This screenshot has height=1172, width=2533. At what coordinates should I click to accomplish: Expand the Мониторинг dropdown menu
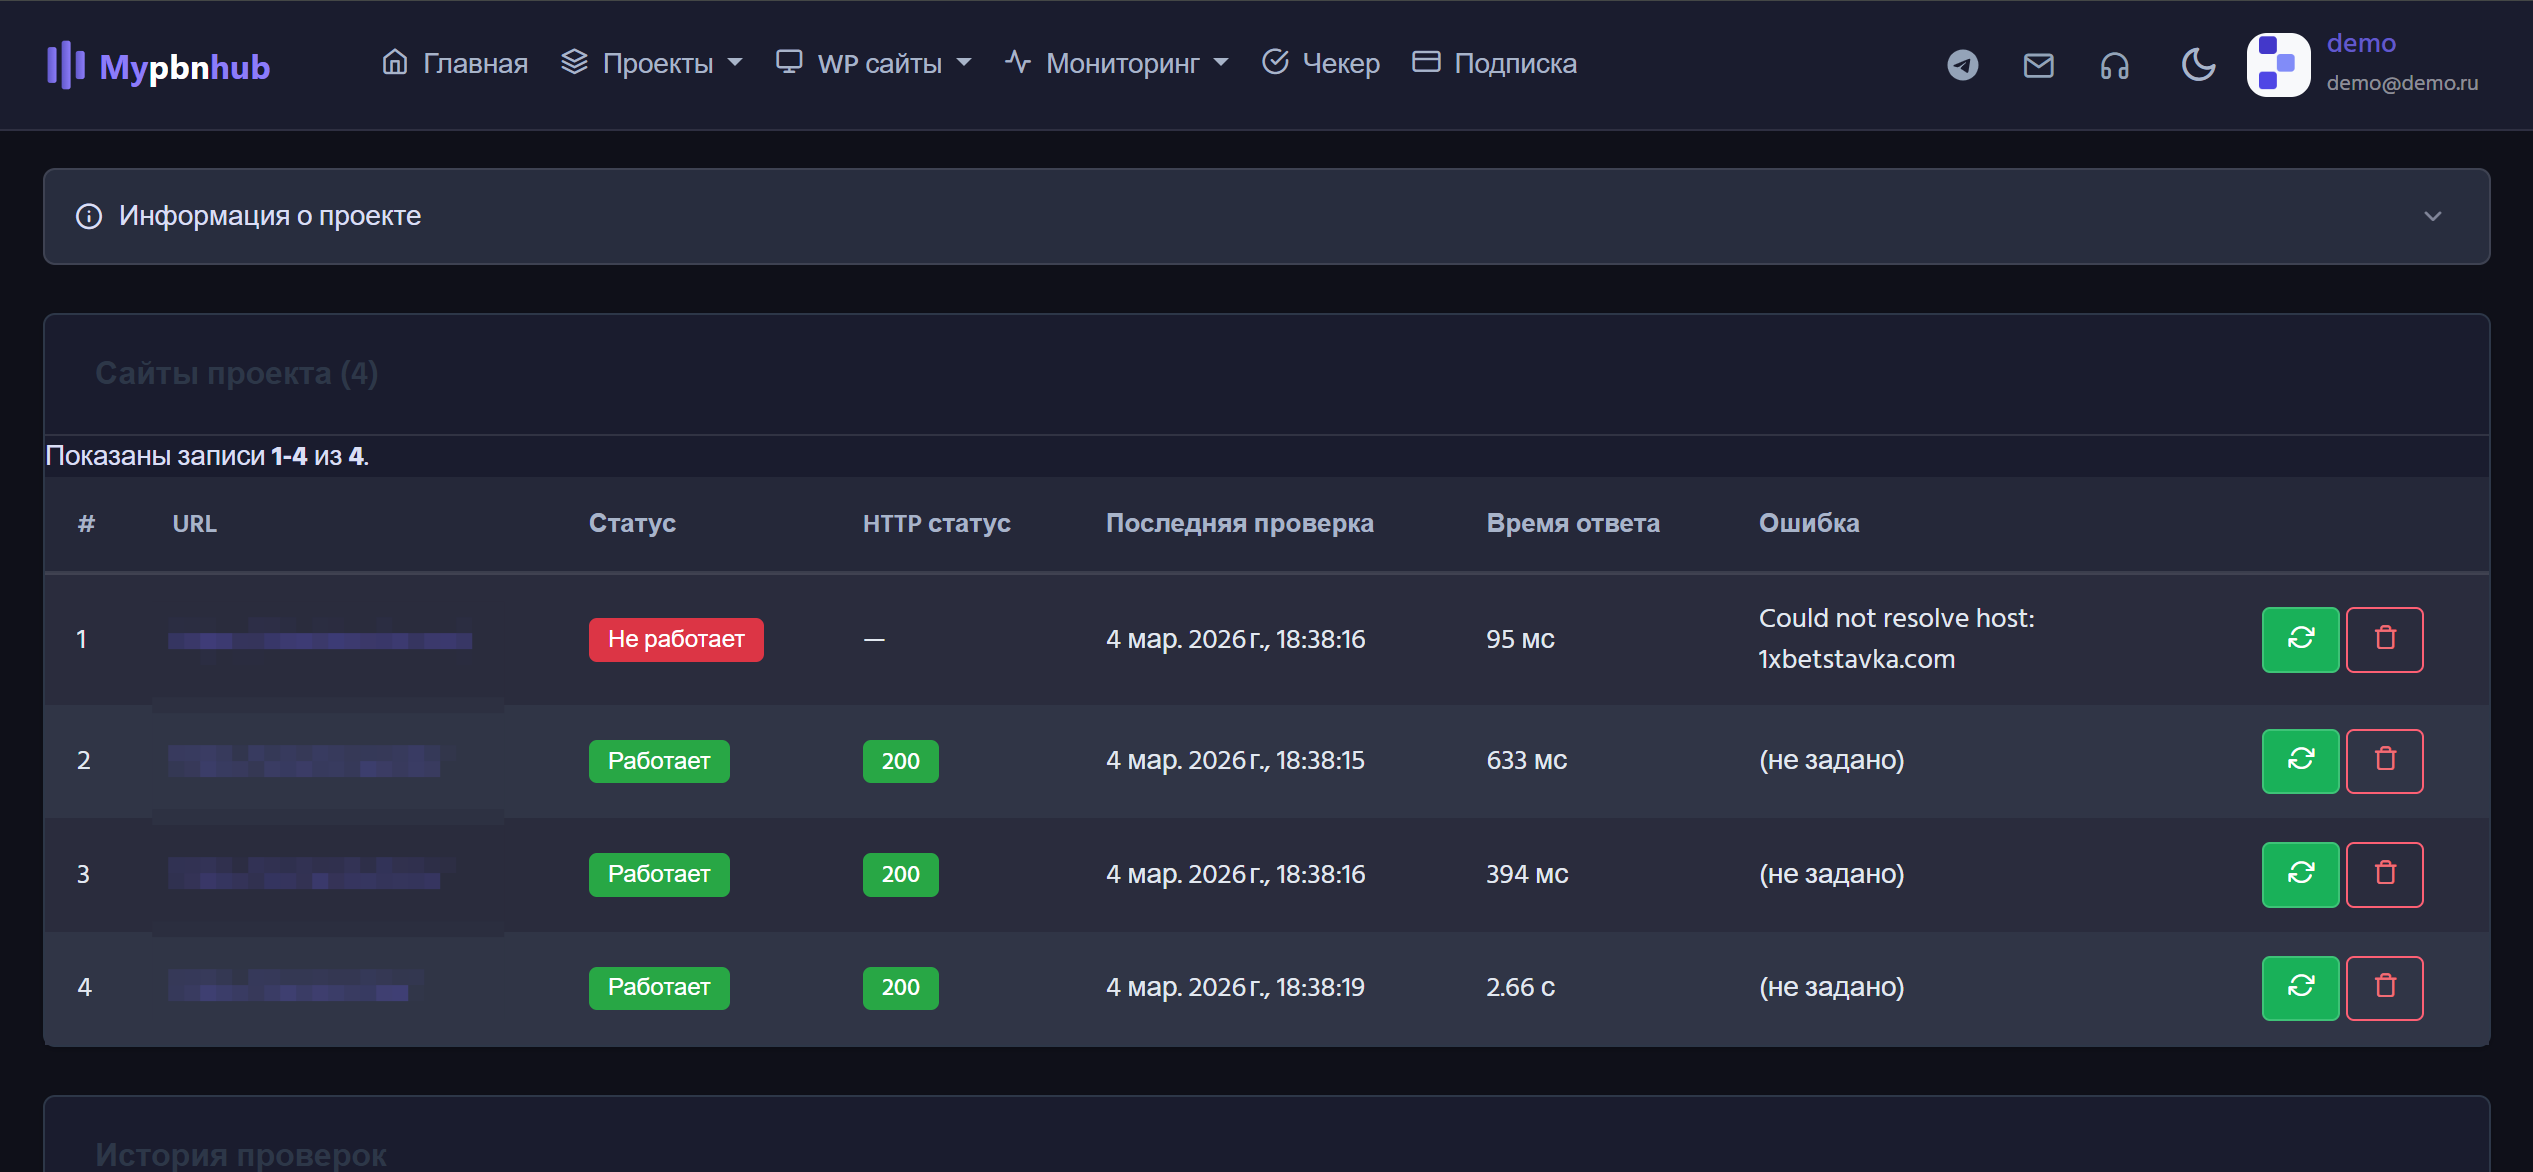(1117, 64)
